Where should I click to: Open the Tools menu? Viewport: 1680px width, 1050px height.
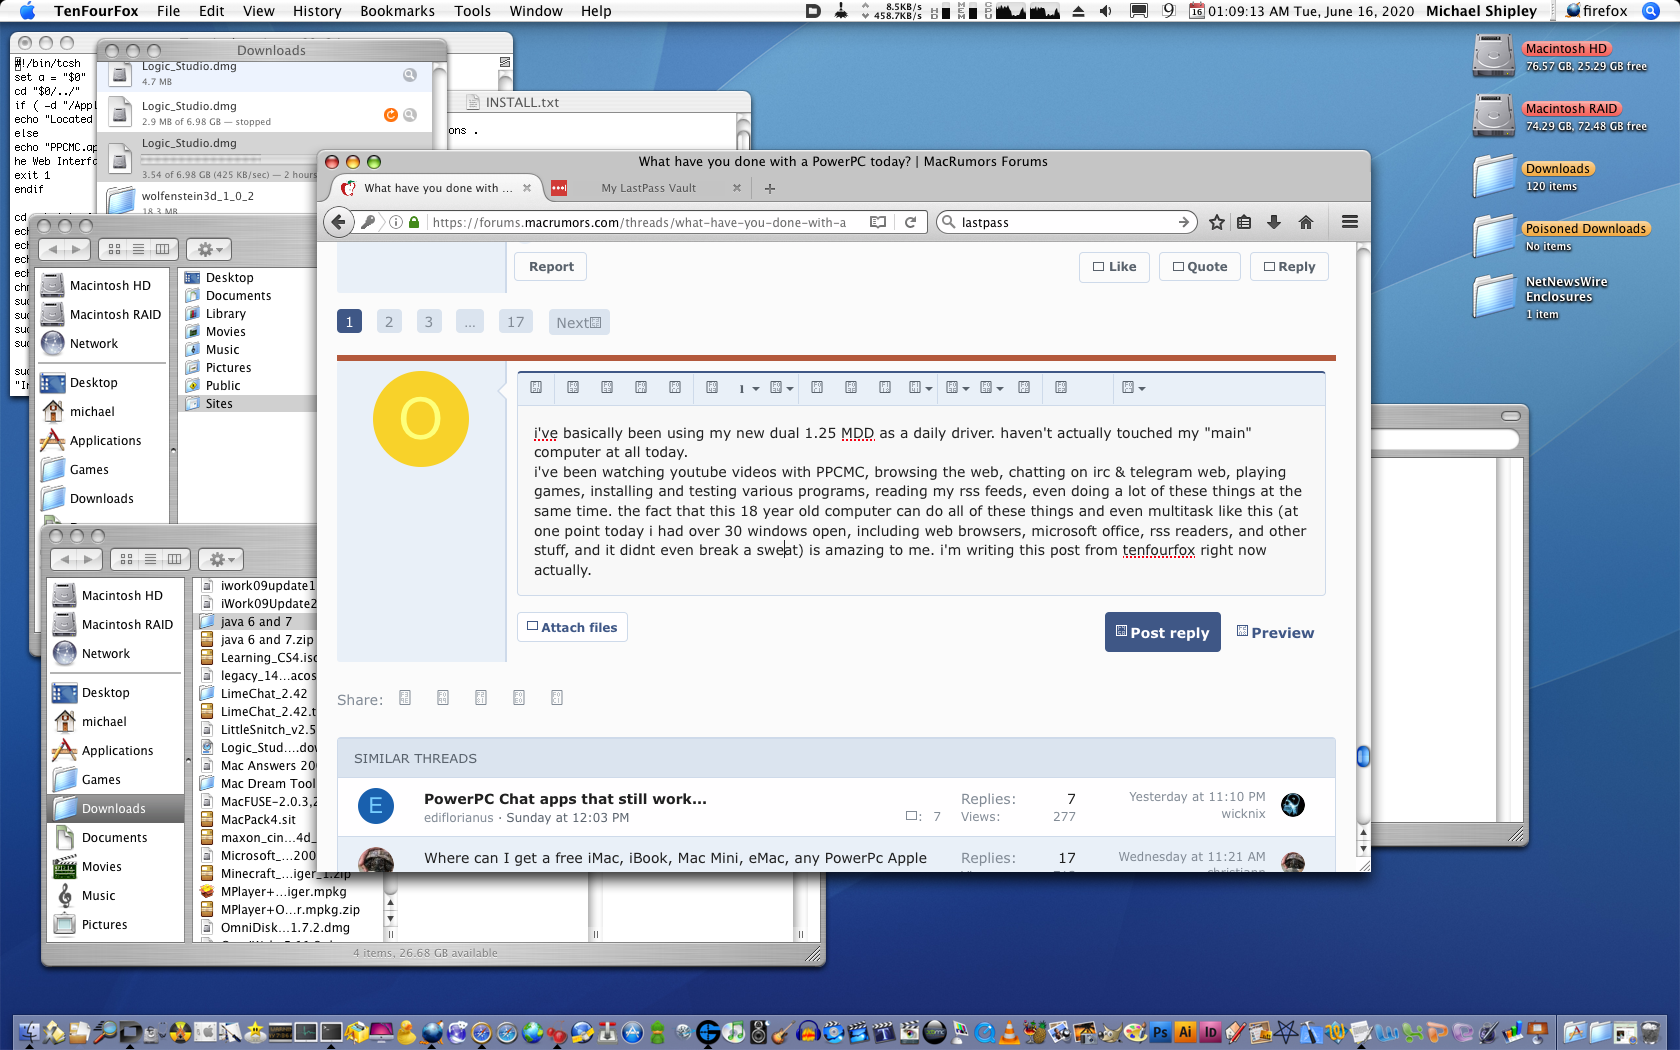[x=472, y=11]
